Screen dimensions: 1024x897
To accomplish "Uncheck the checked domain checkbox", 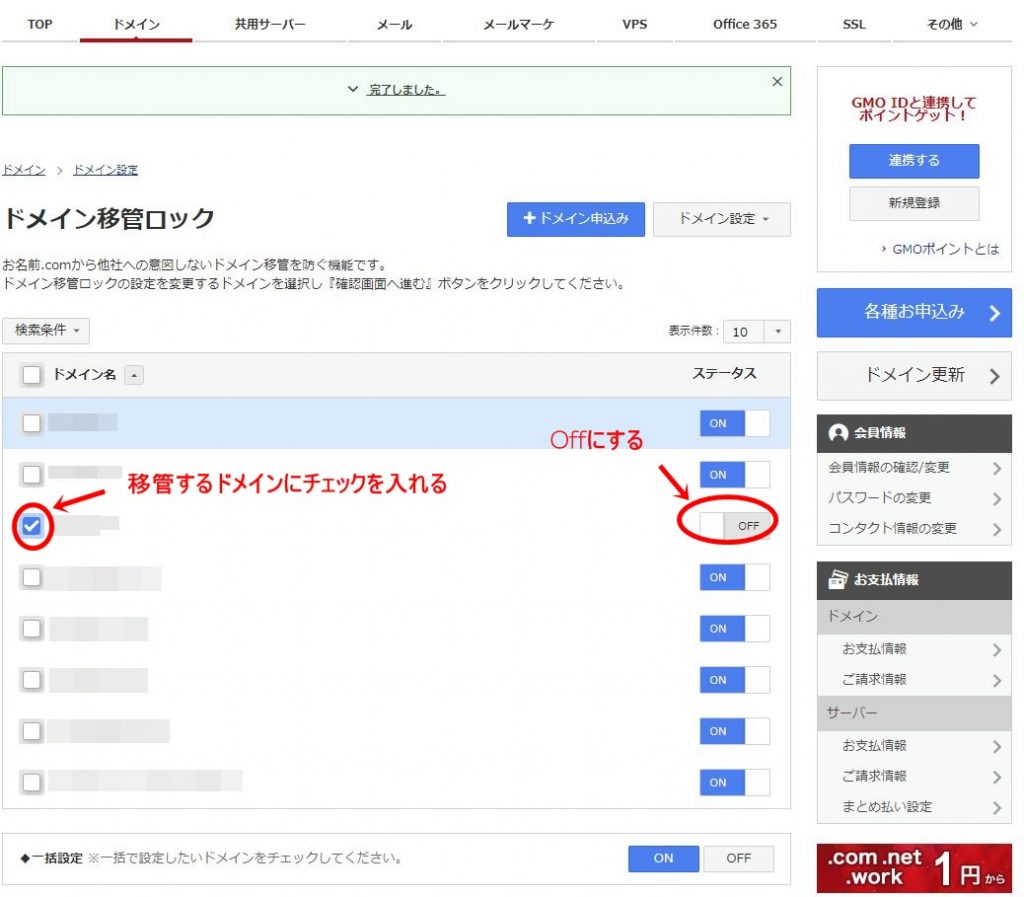I will tap(32, 526).
